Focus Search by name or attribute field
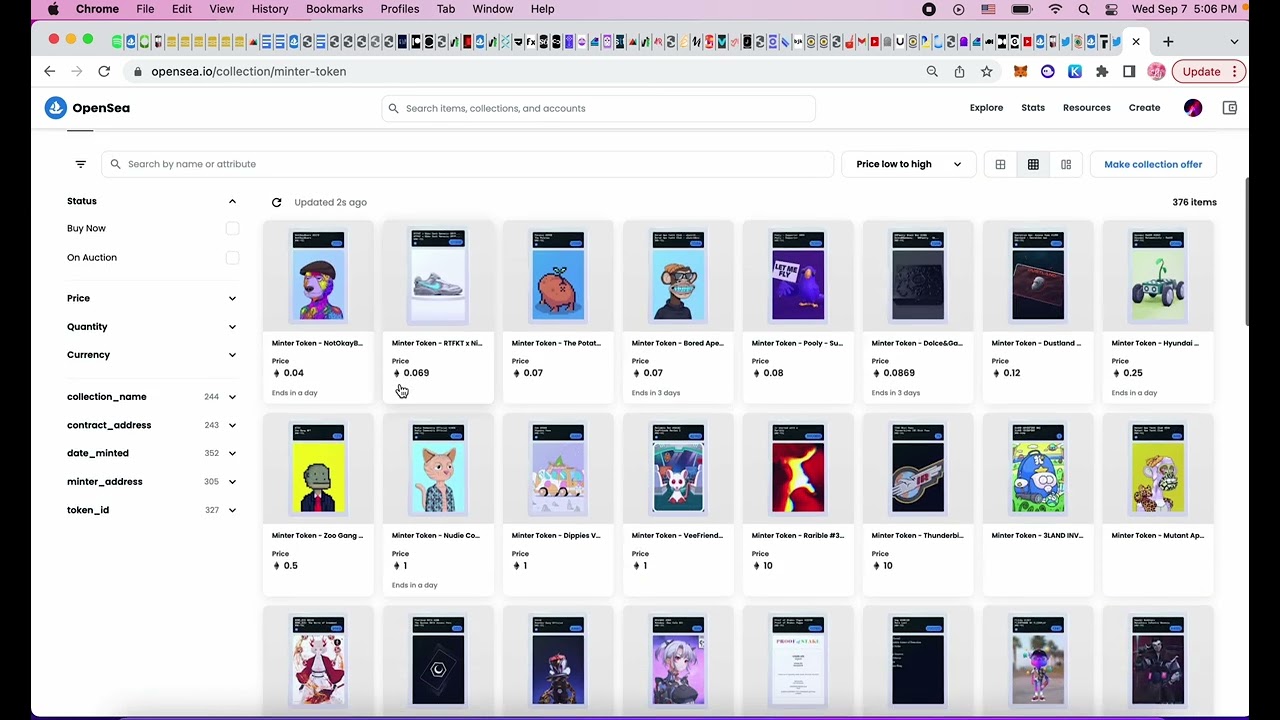This screenshot has width=1280, height=720. point(467,164)
